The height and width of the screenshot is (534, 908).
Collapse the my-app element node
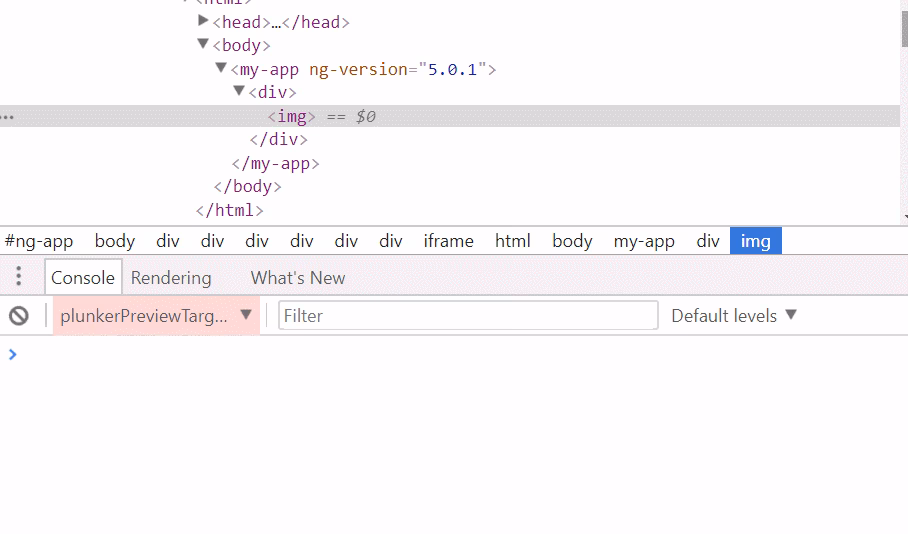click(x=221, y=68)
